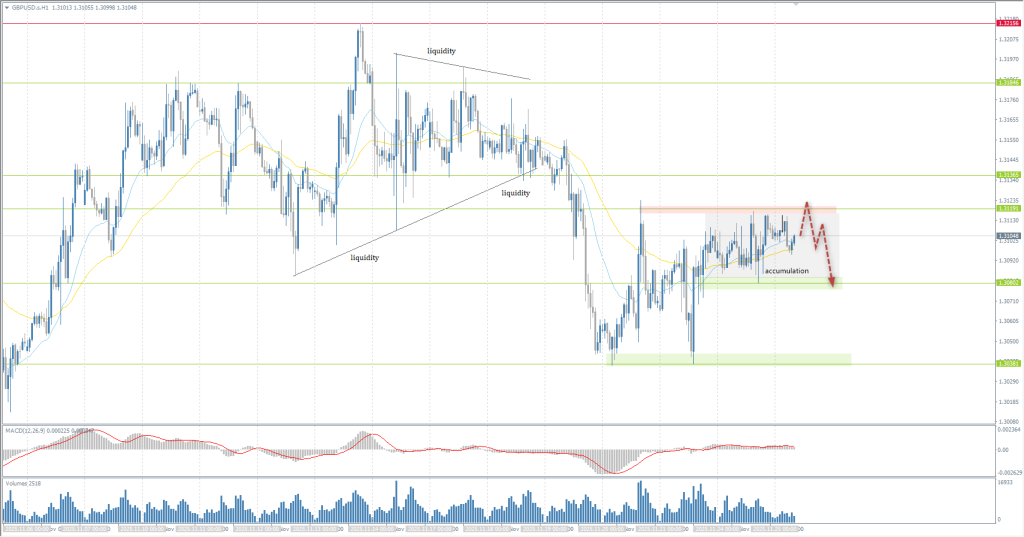Click the chart shift triangle marker
1024x537 pixels.
pos(796,4)
